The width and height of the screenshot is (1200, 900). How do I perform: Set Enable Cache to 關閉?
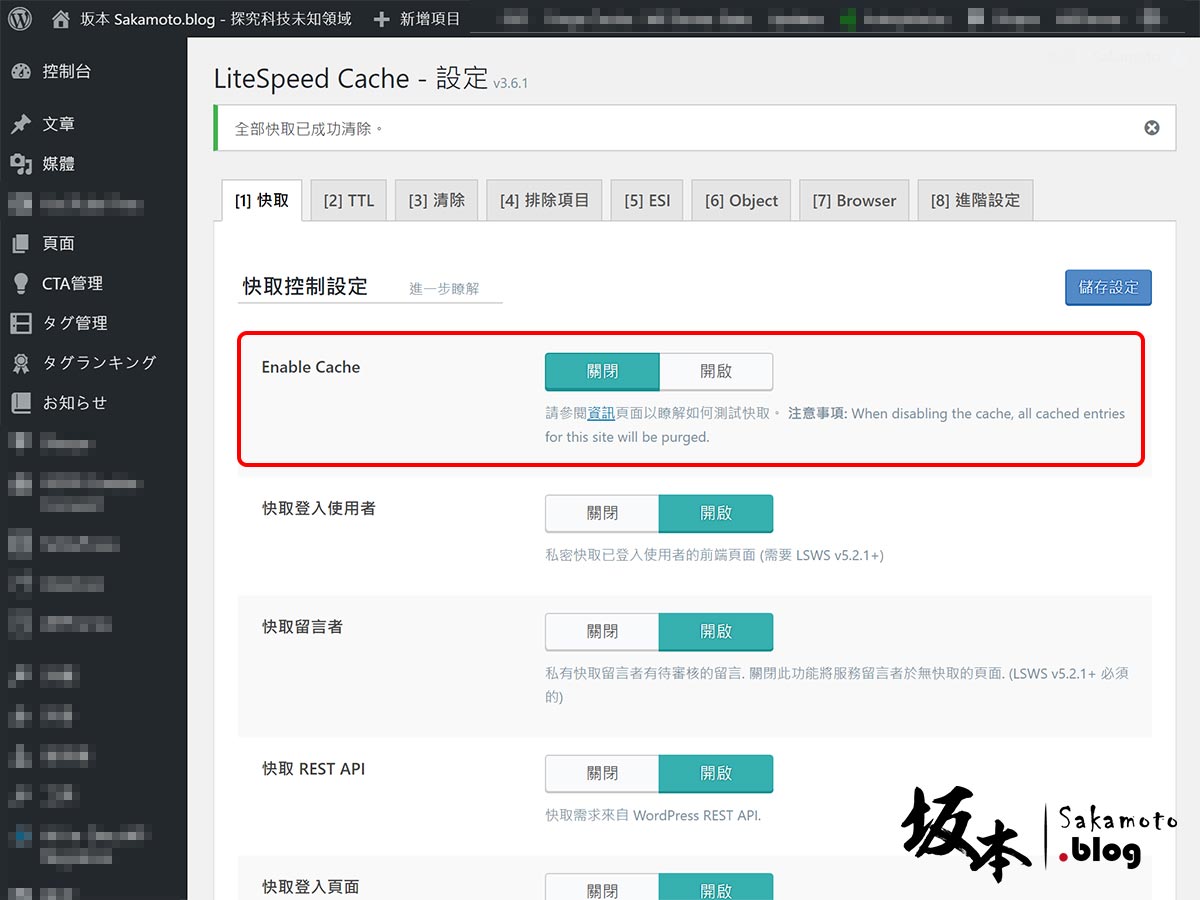pyautogui.click(x=602, y=371)
